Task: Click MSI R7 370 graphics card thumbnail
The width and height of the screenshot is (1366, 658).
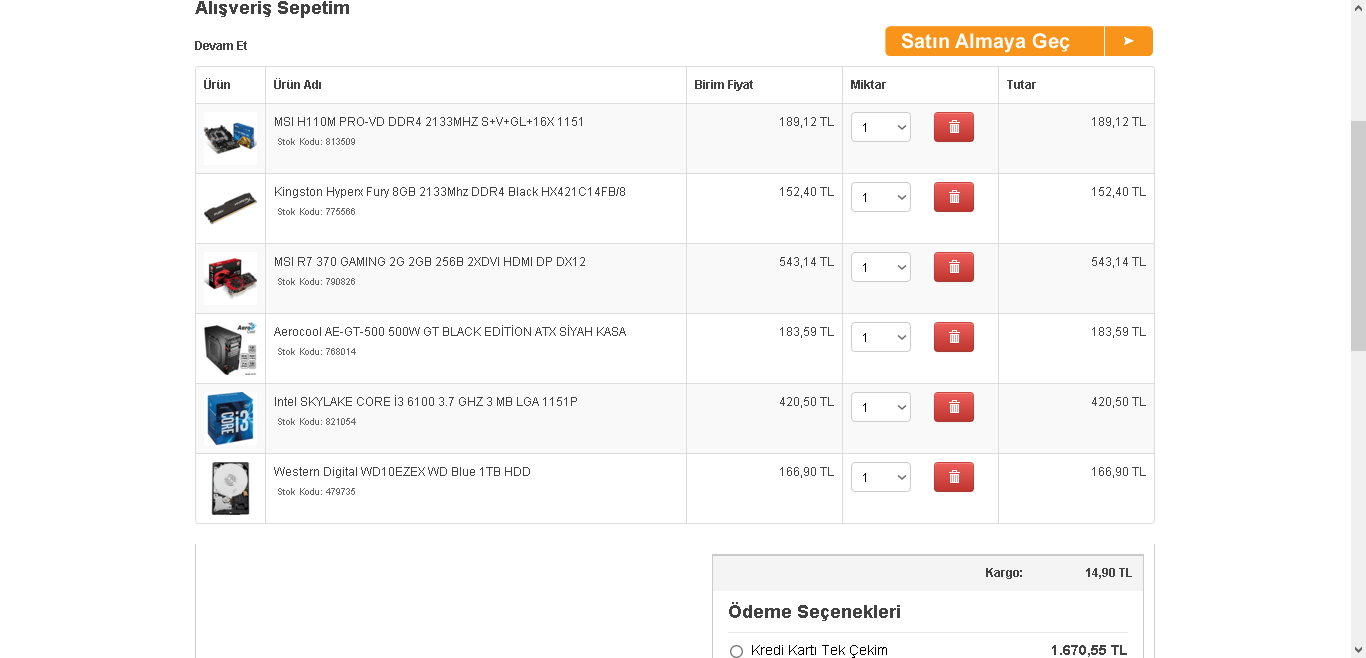Action: tap(230, 278)
